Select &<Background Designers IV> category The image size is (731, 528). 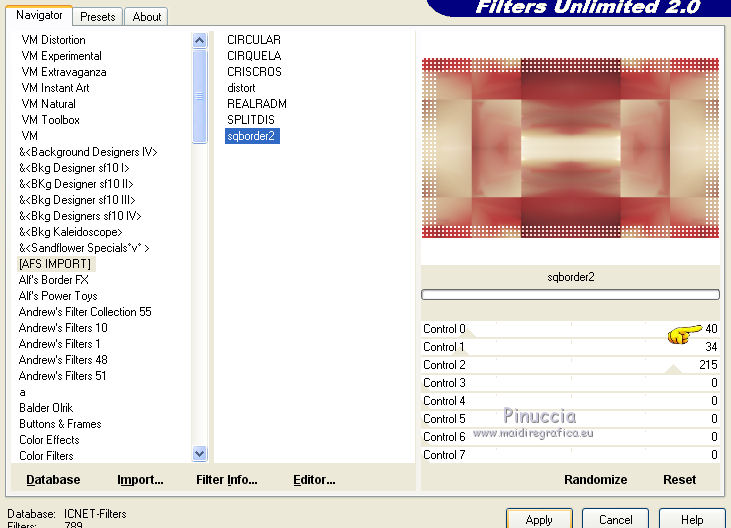(x=88, y=152)
